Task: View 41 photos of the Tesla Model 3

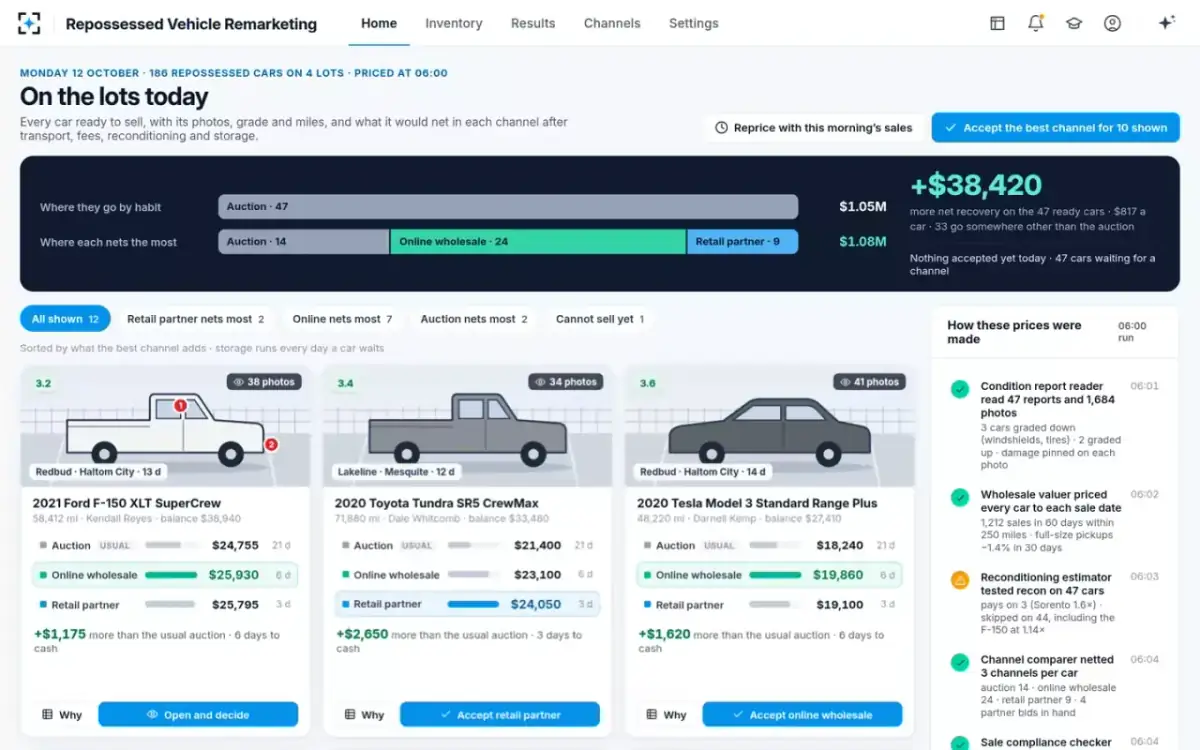Action: pos(869,382)
